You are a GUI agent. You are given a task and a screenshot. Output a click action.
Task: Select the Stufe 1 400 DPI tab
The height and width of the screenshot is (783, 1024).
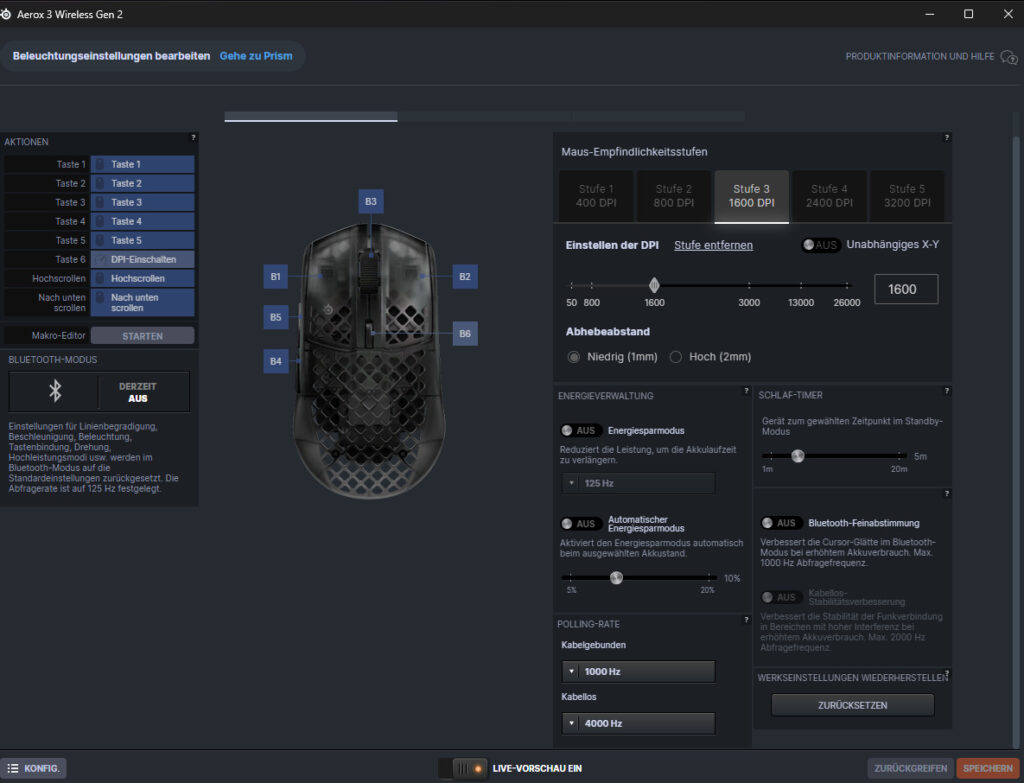click(596, 195)
